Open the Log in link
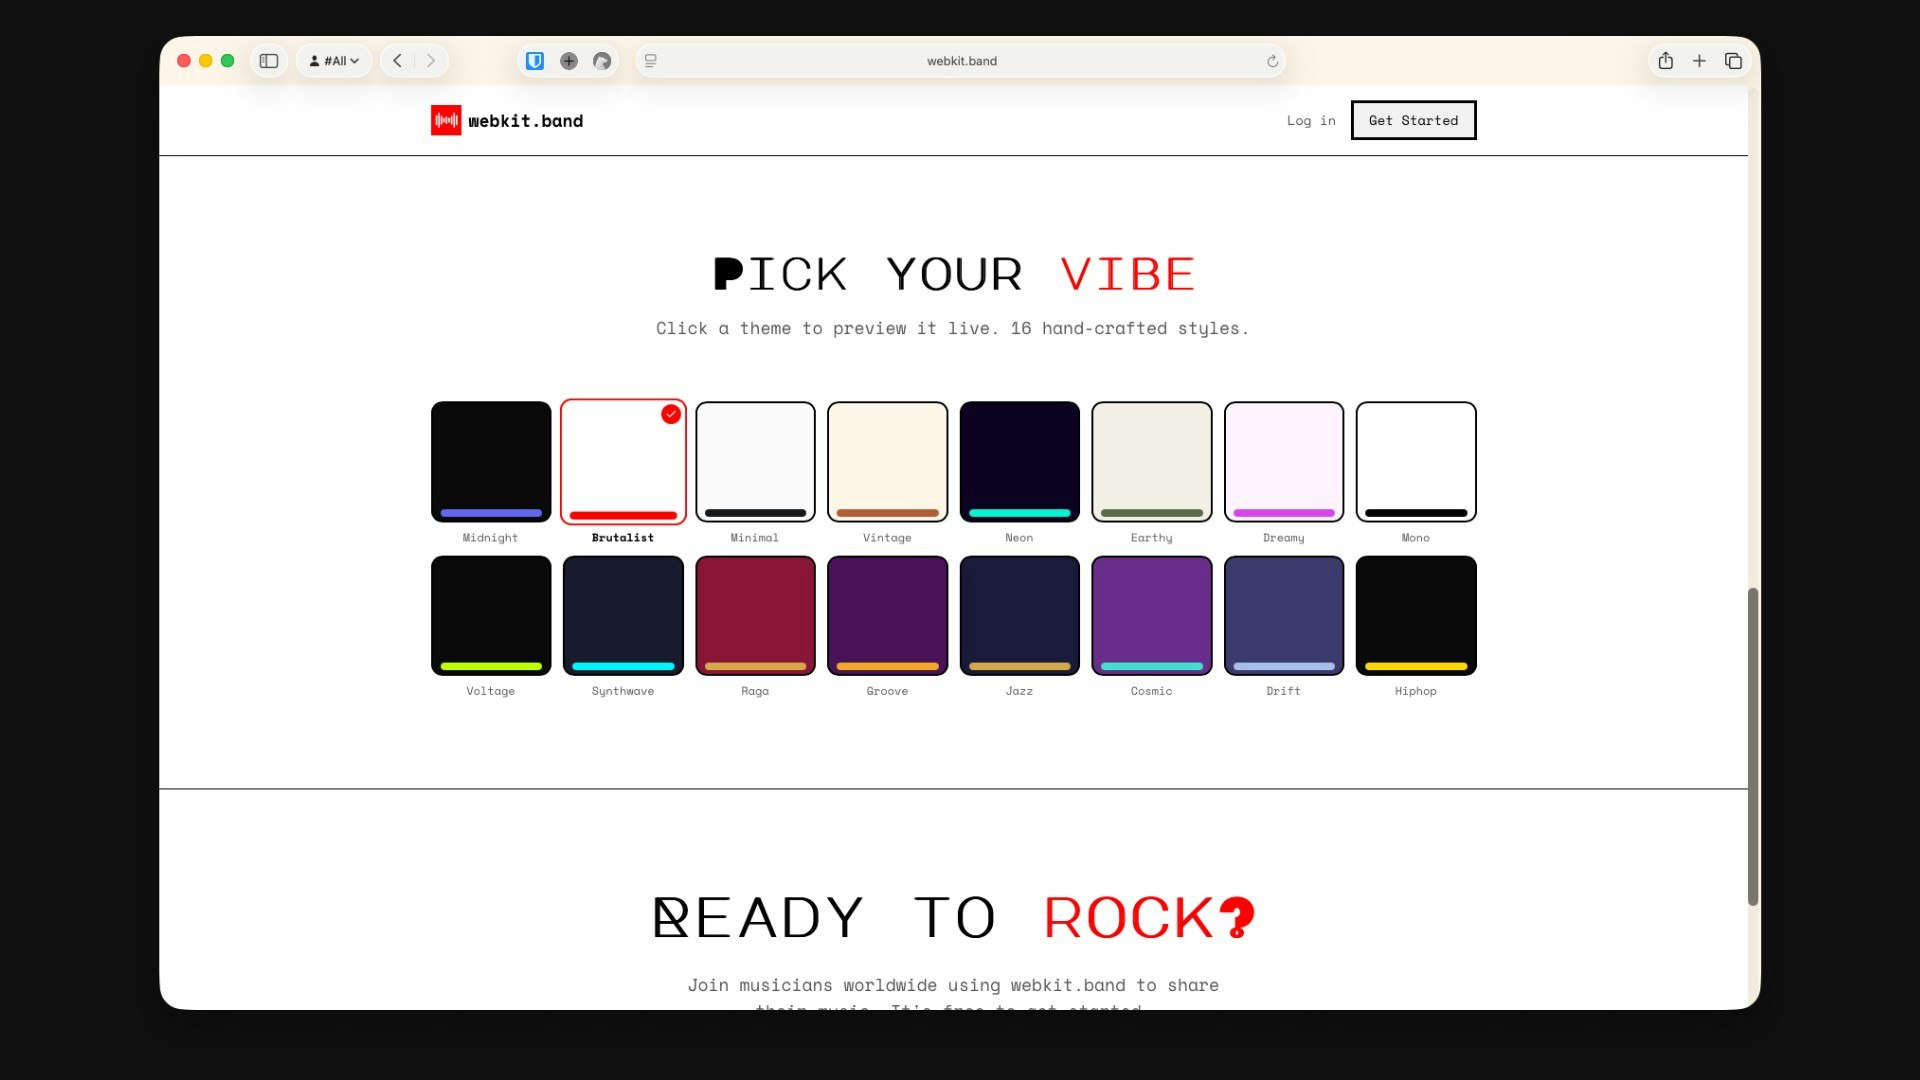 1310,120
